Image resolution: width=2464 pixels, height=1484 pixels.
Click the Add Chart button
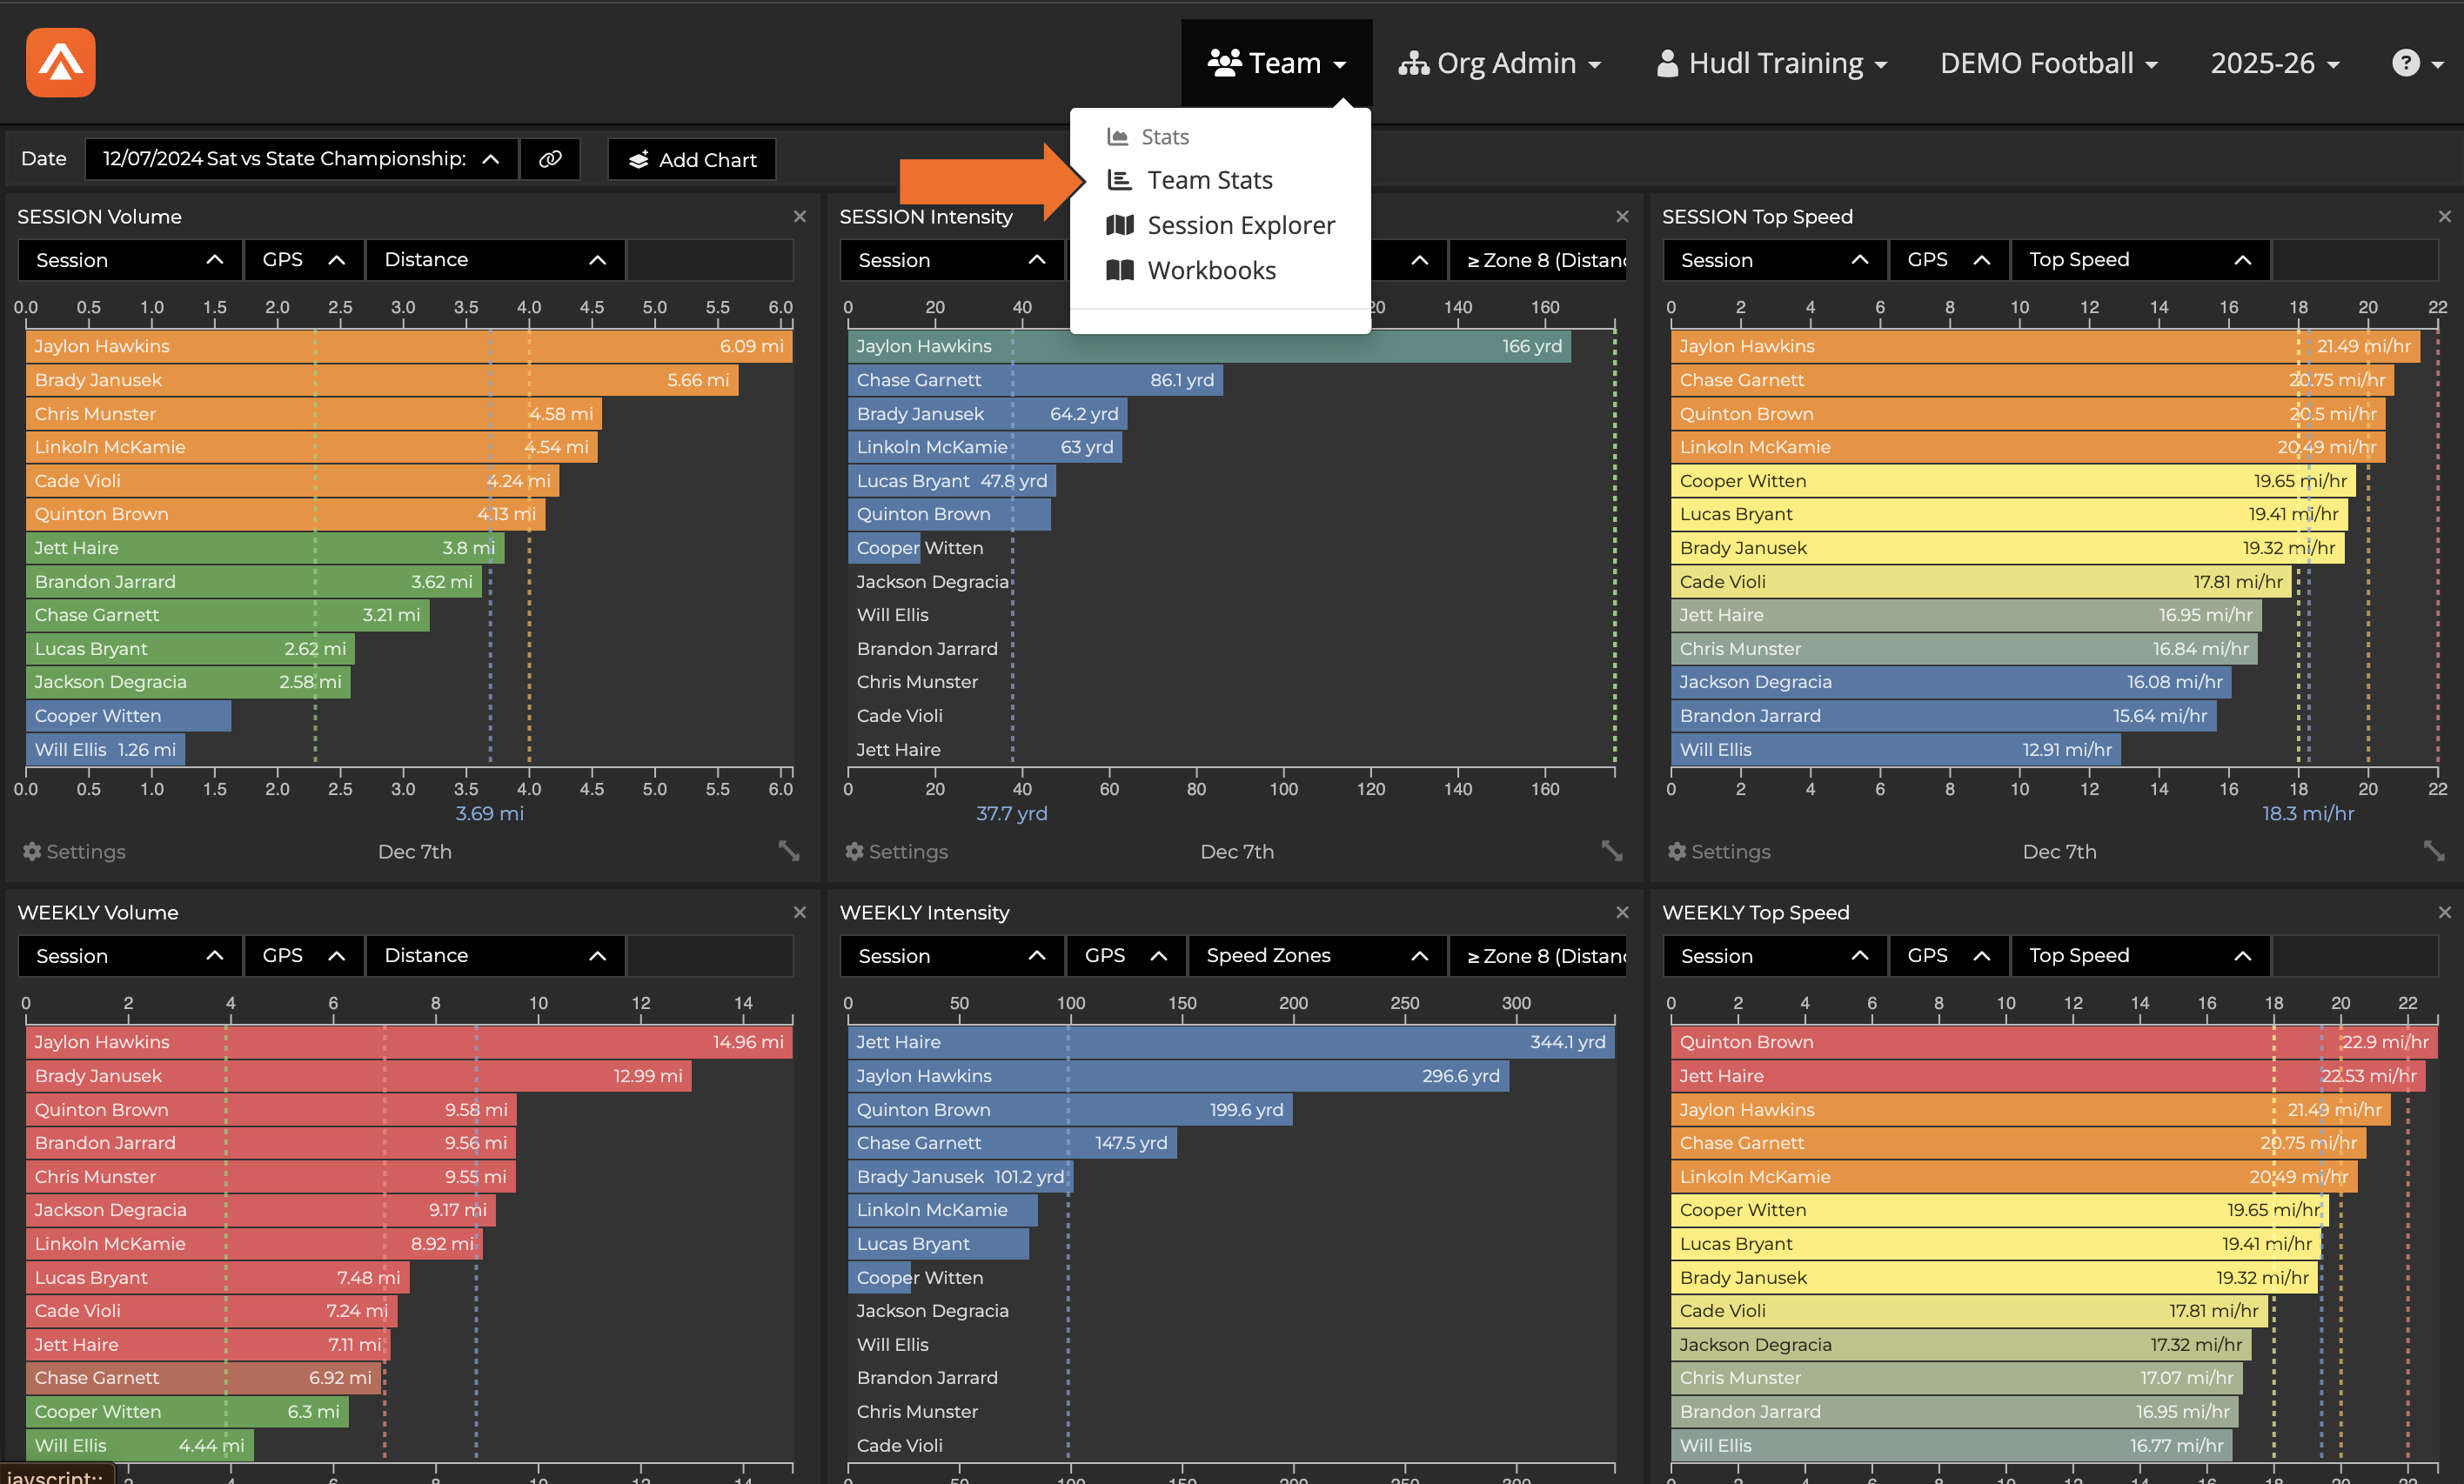[692, 159]
